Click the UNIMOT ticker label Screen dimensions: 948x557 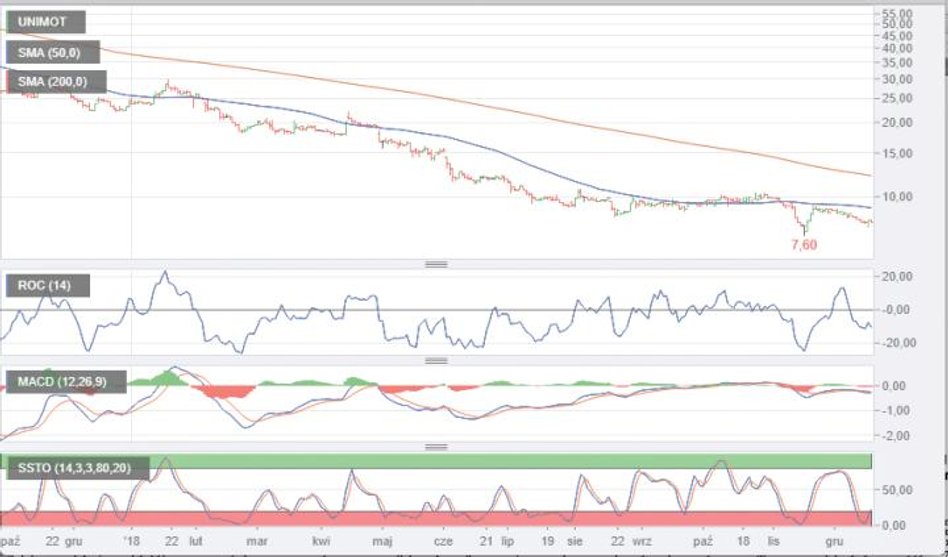click(45, 22)
